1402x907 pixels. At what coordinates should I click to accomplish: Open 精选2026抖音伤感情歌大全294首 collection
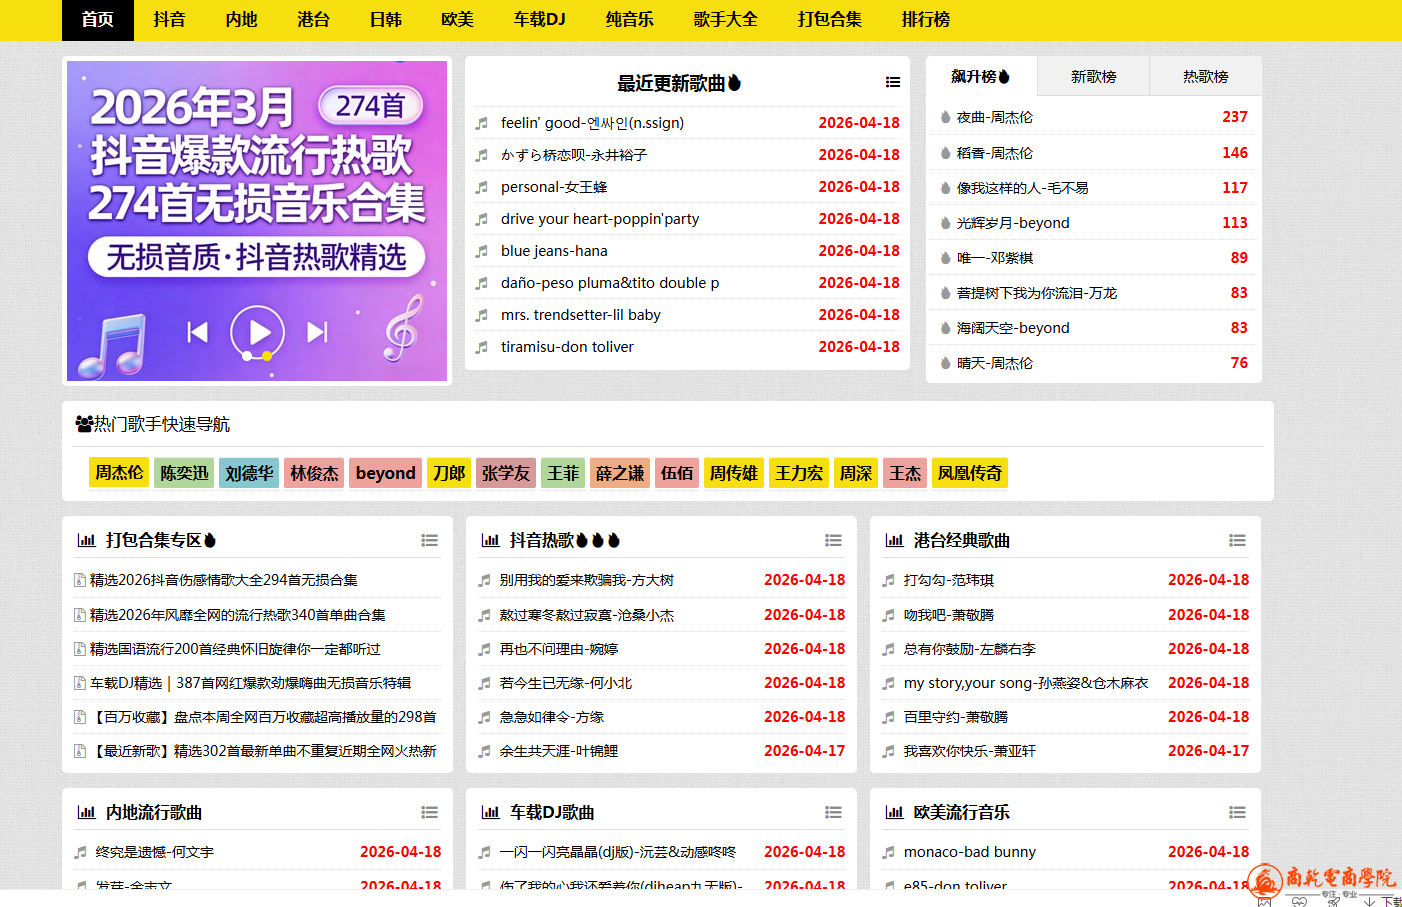pyautogui.click(x=223, y=580)
